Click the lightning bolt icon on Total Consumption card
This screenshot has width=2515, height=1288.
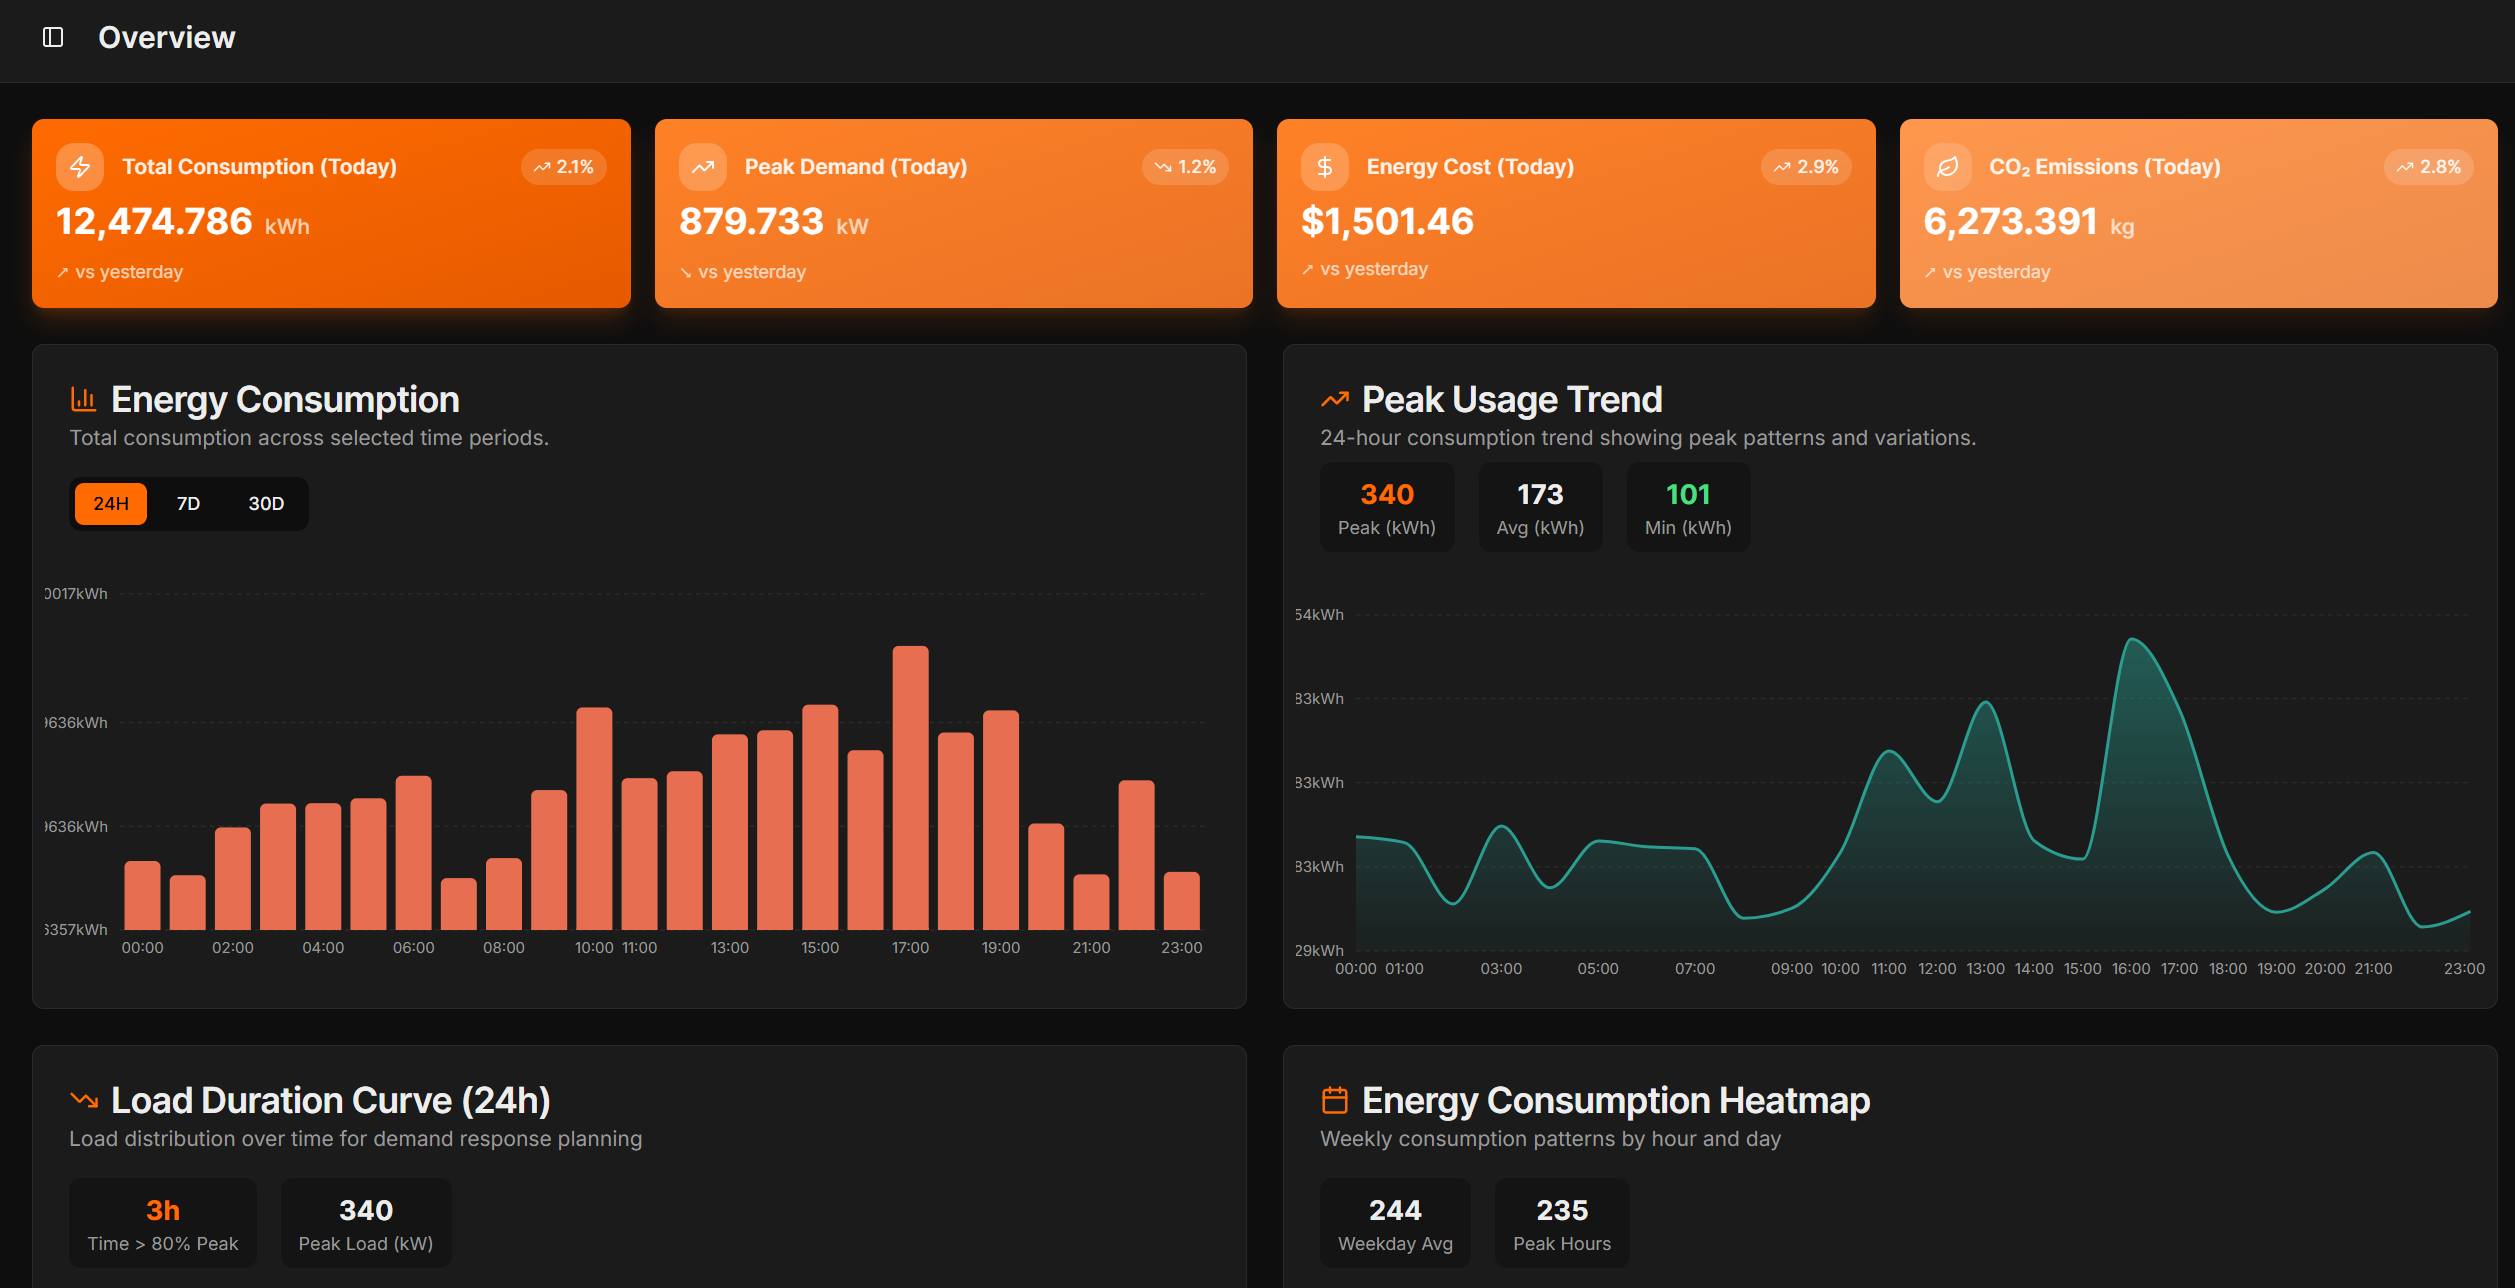[80, 166]
